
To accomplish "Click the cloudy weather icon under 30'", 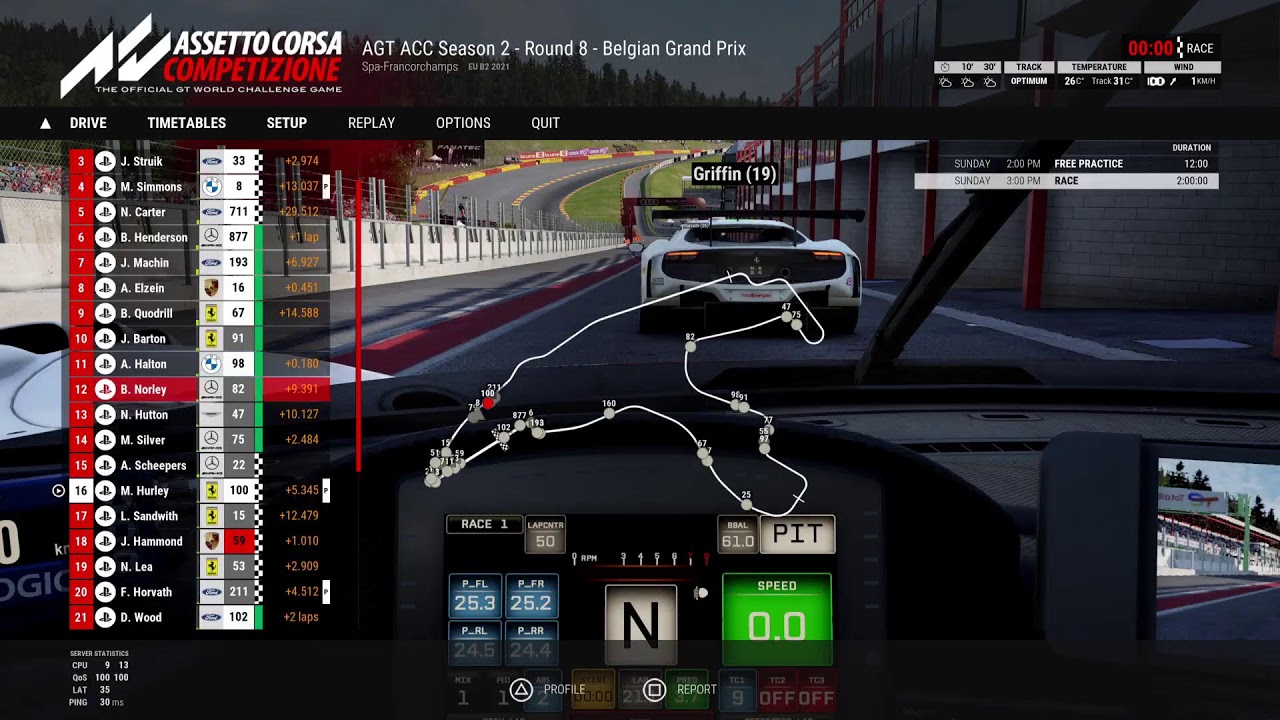I will point(990,82).
